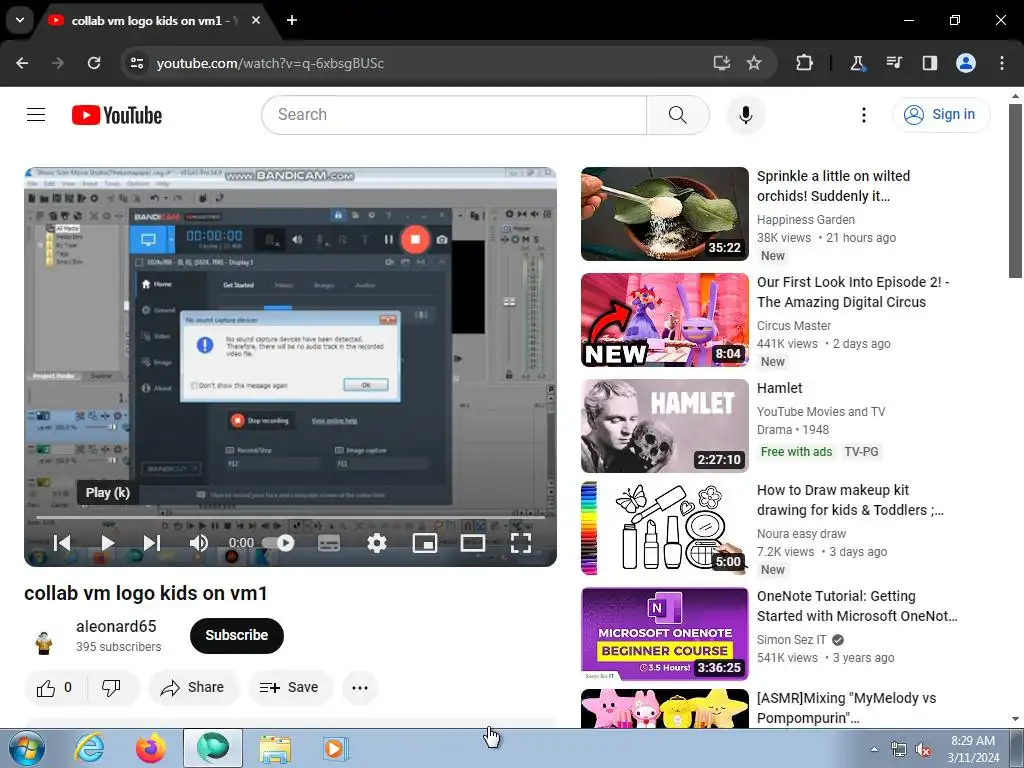The height and width of the screenshot is (768, 1024).
Task: Open aleonard65 channel name link
Action: pyautogui.click(x=116, y=626)
